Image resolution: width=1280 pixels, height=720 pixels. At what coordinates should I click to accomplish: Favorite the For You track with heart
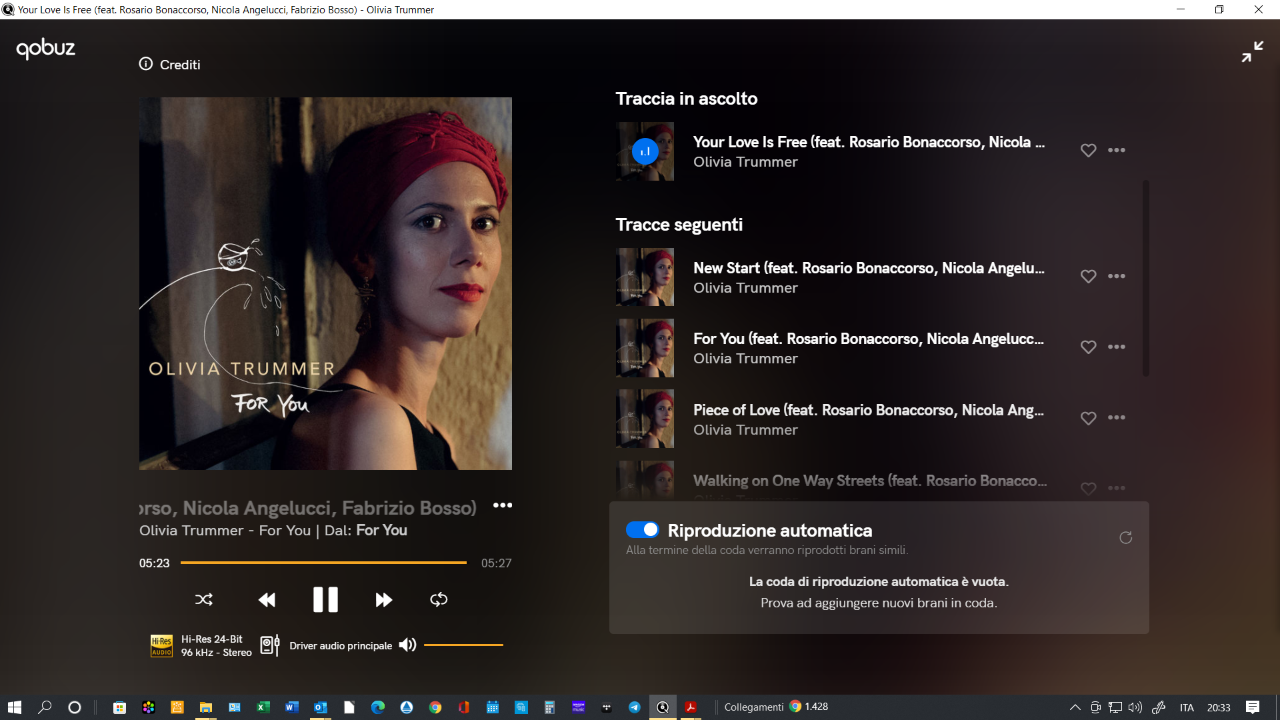[1088, 347]
